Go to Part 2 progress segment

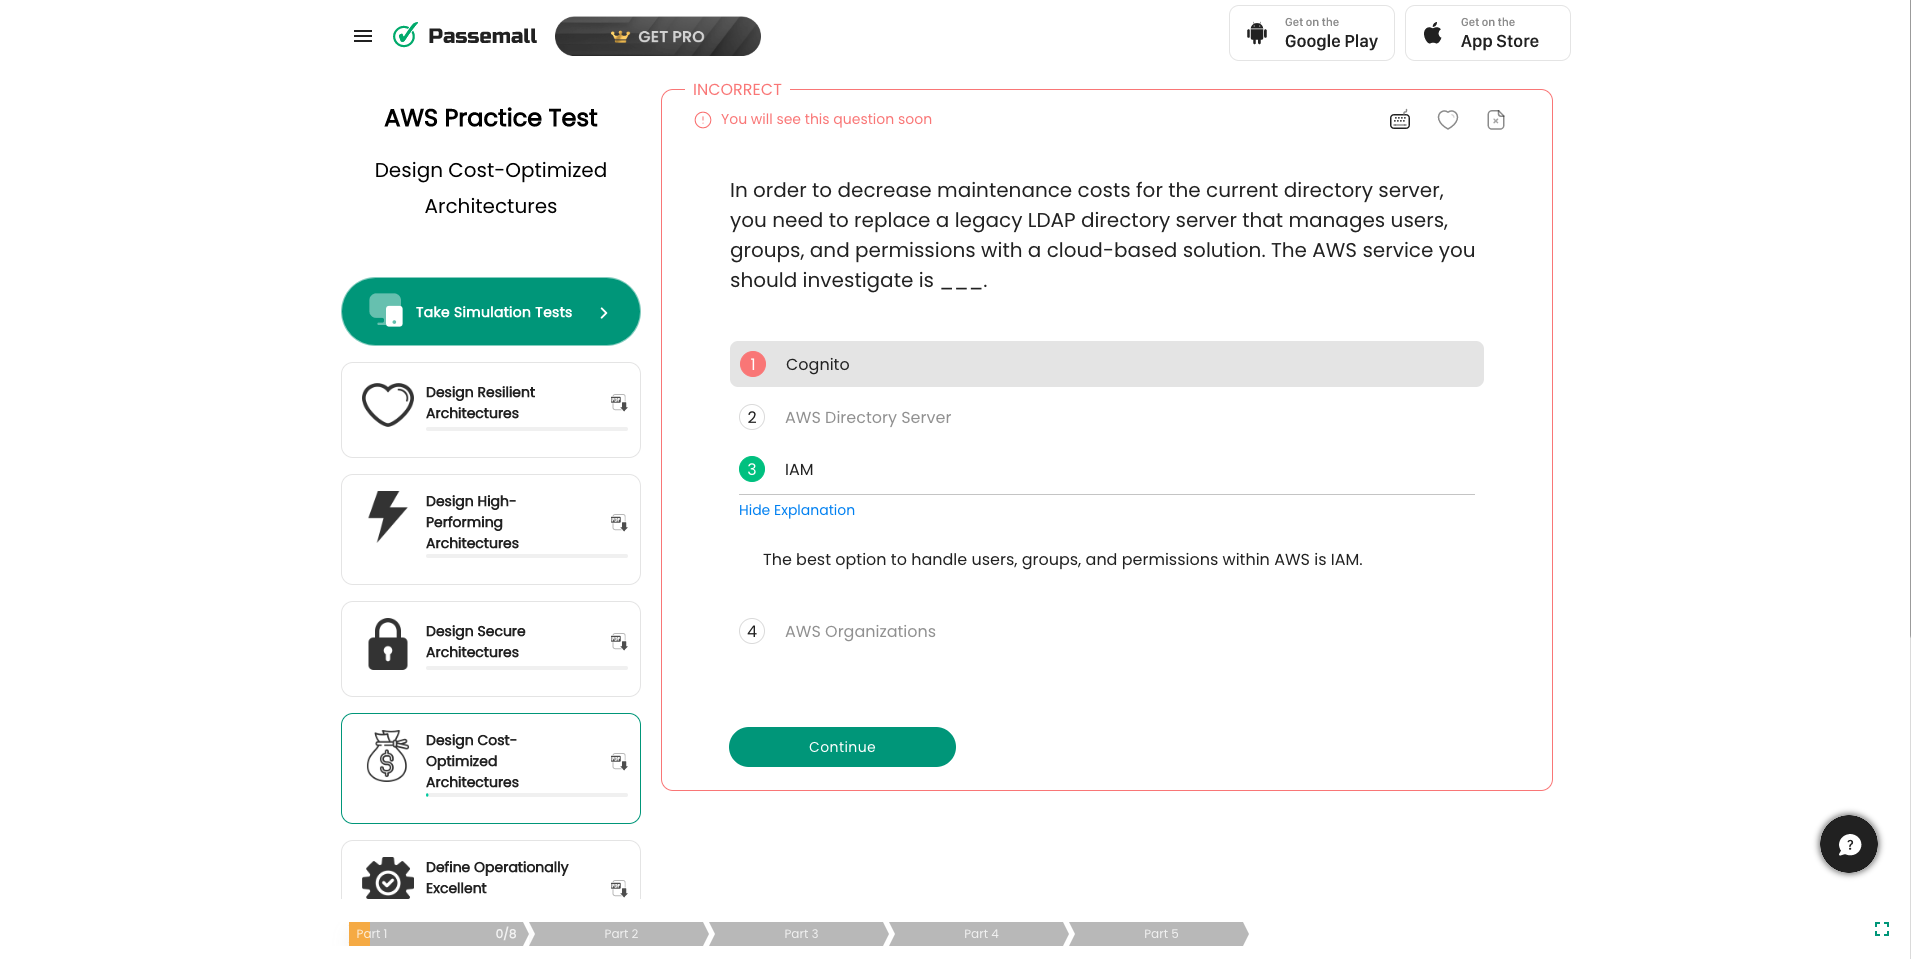click(620, 934)
